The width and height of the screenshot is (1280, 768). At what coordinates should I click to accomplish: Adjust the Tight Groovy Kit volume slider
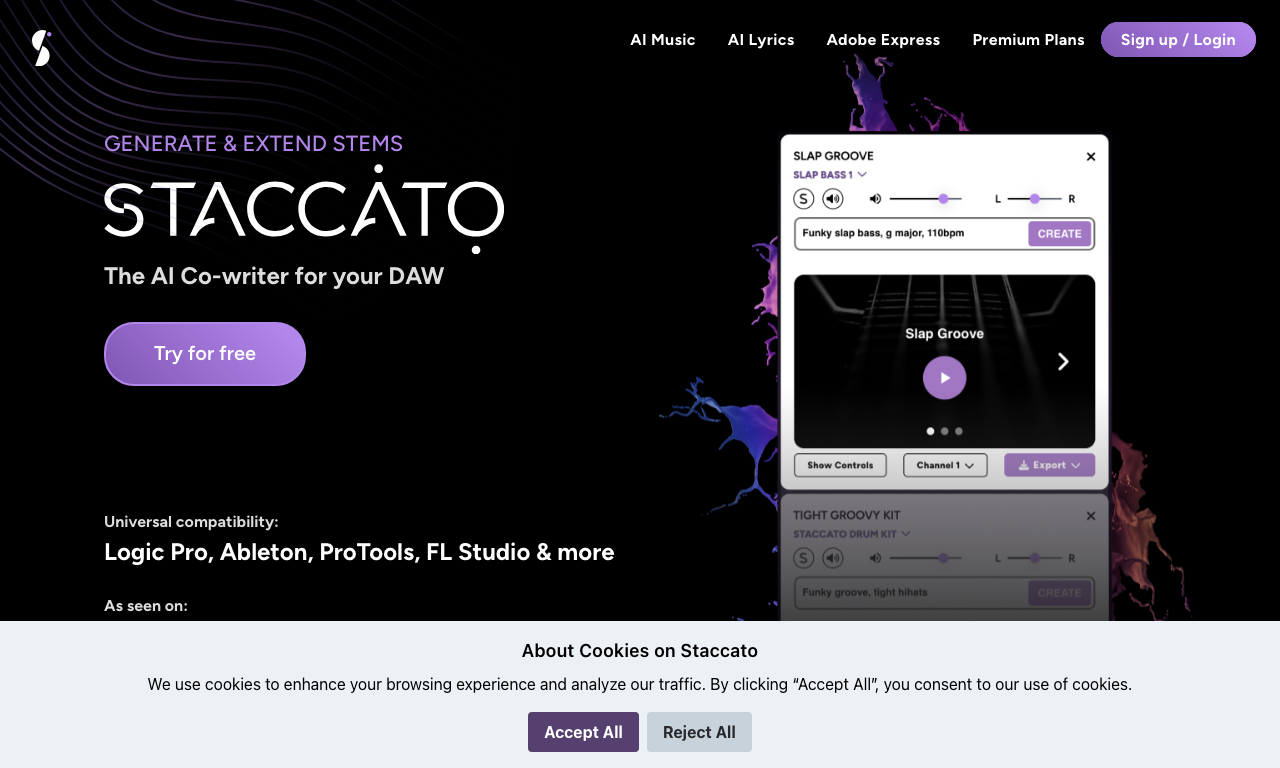click(926, 558)
